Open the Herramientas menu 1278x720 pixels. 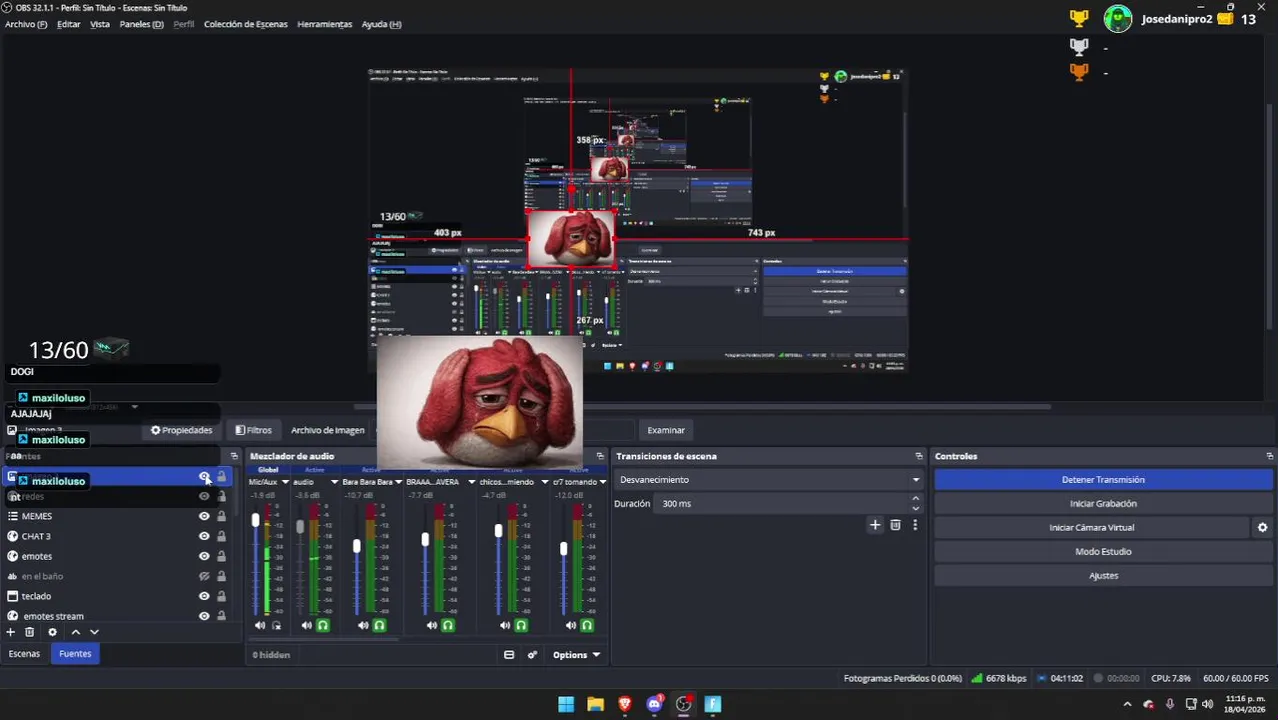pos(324,24)
